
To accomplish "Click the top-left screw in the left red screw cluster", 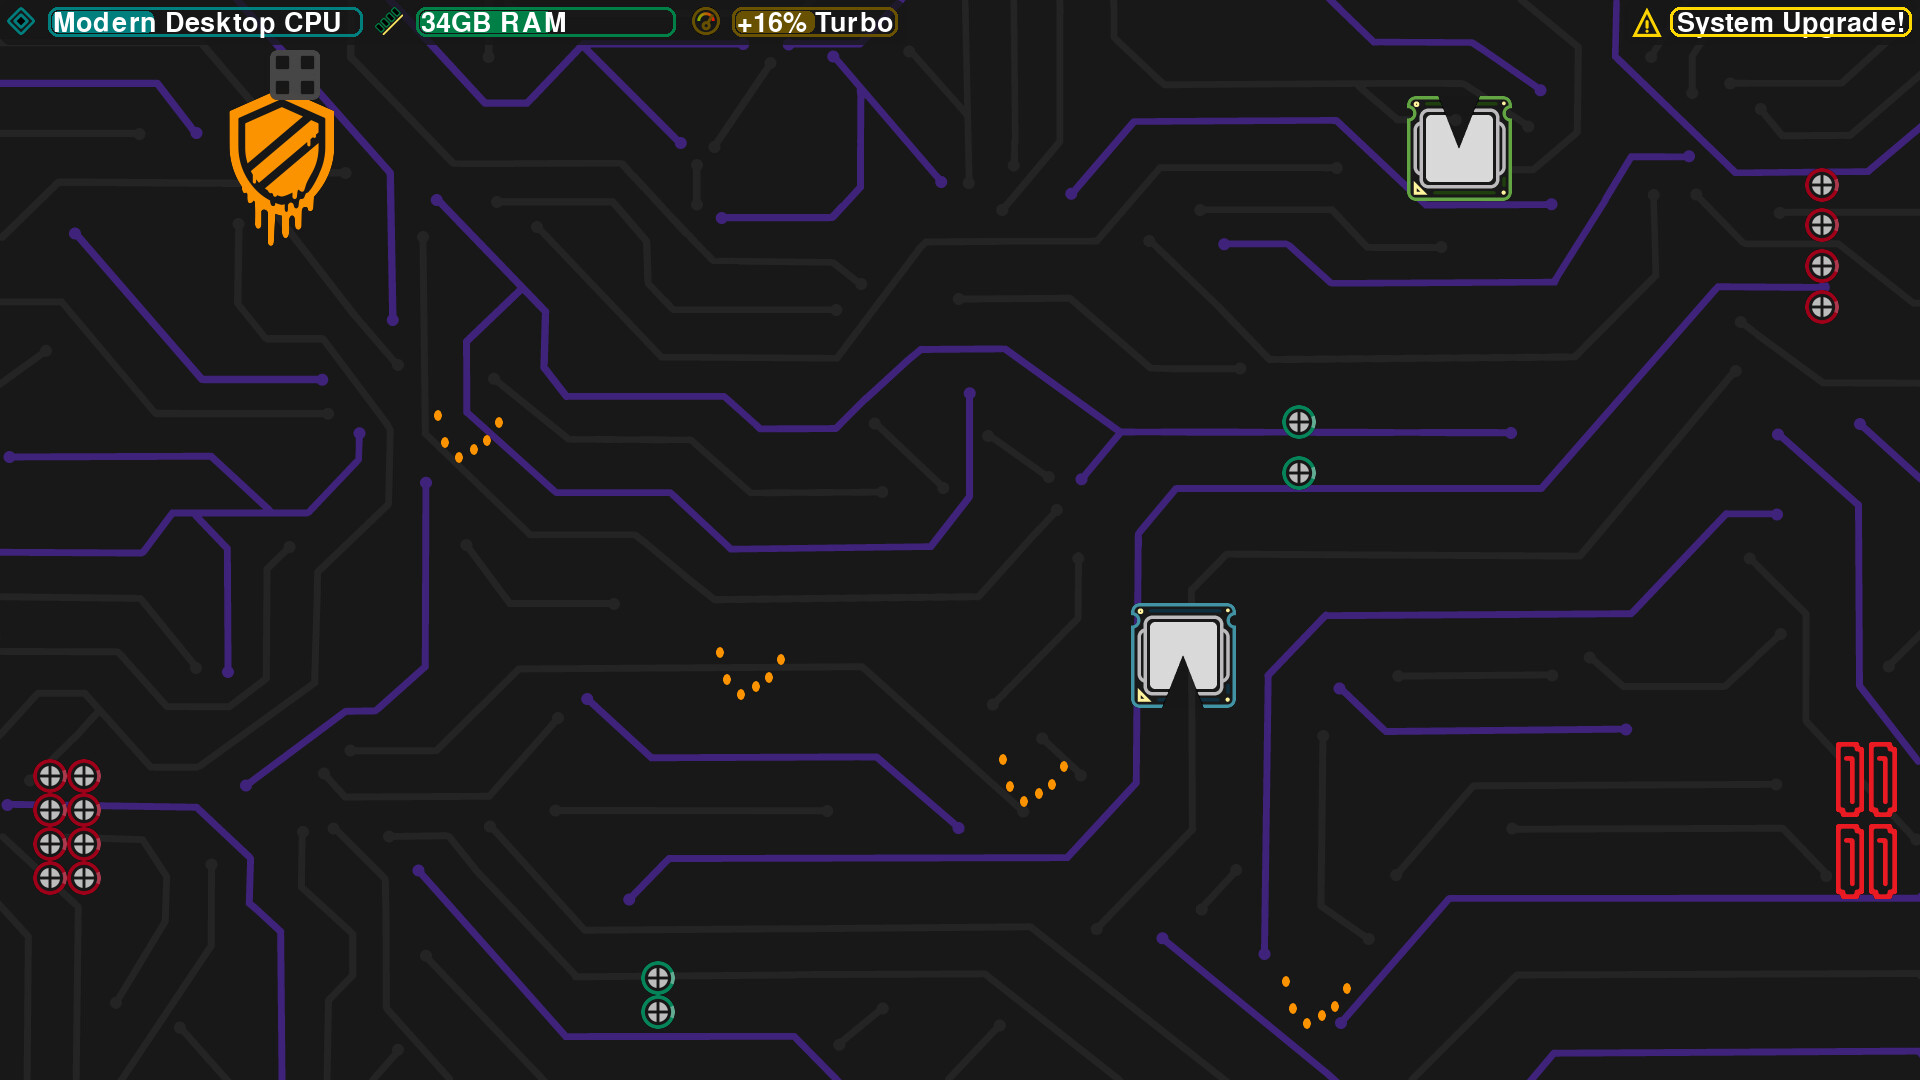I will pyautogui.click(x=50, y=775).
